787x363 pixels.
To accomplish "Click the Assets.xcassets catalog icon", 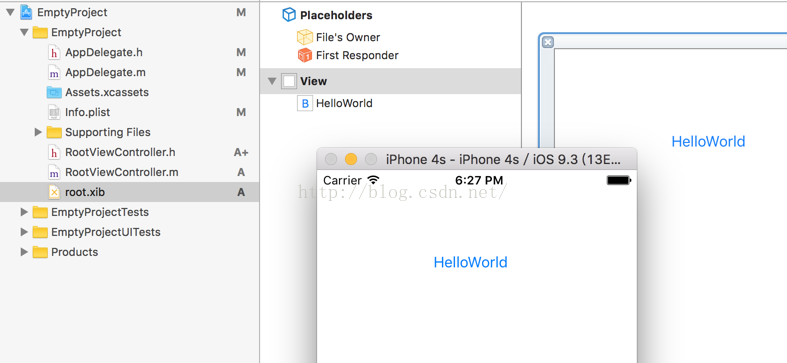I will (x=54, y=92).
